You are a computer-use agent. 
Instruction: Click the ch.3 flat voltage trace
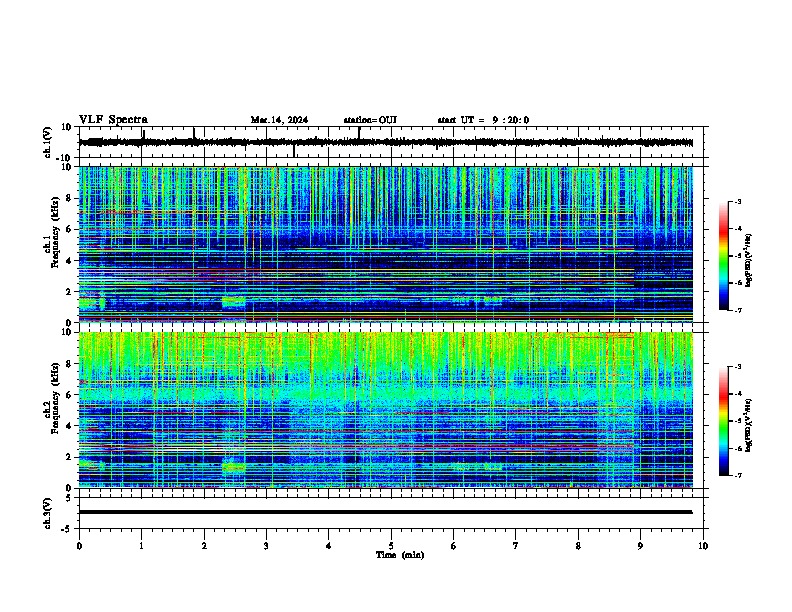pos(385,512)
